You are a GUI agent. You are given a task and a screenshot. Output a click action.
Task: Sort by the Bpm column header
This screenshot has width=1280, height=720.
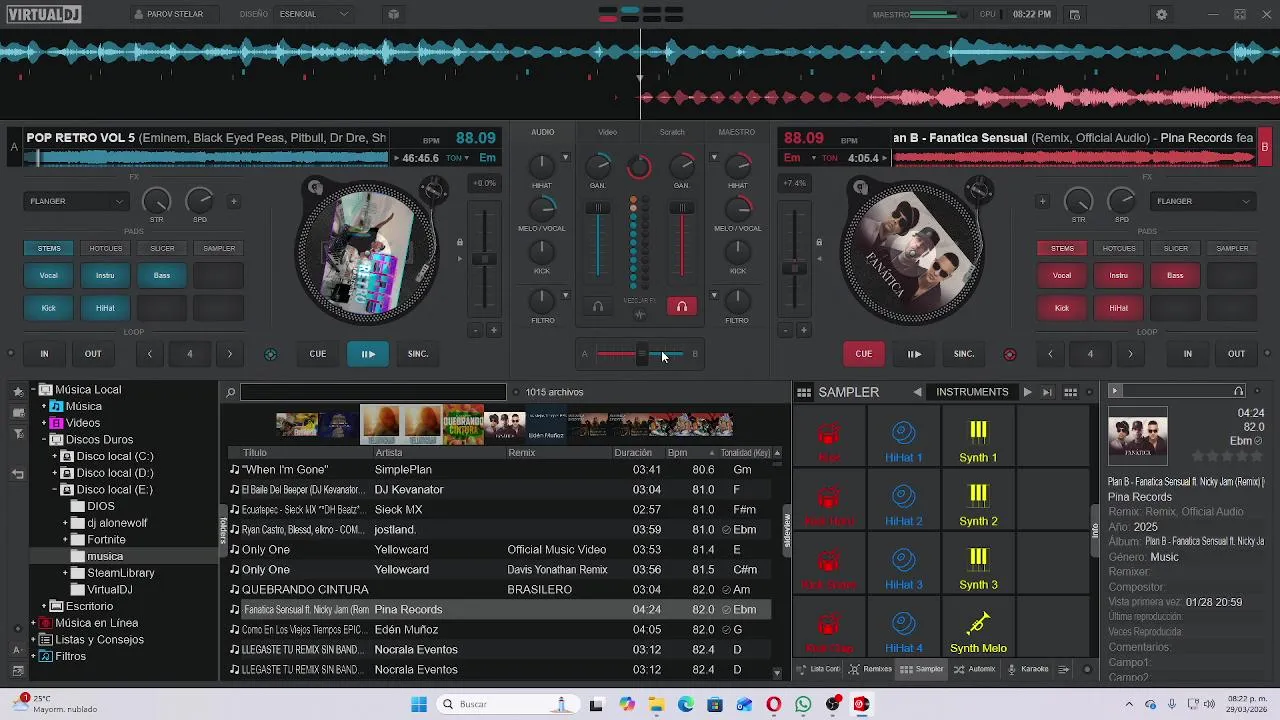pos(677,453)
